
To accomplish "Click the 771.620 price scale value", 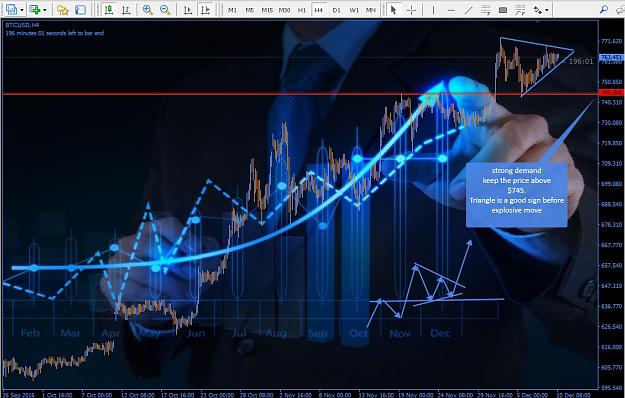I will [612, 41].
